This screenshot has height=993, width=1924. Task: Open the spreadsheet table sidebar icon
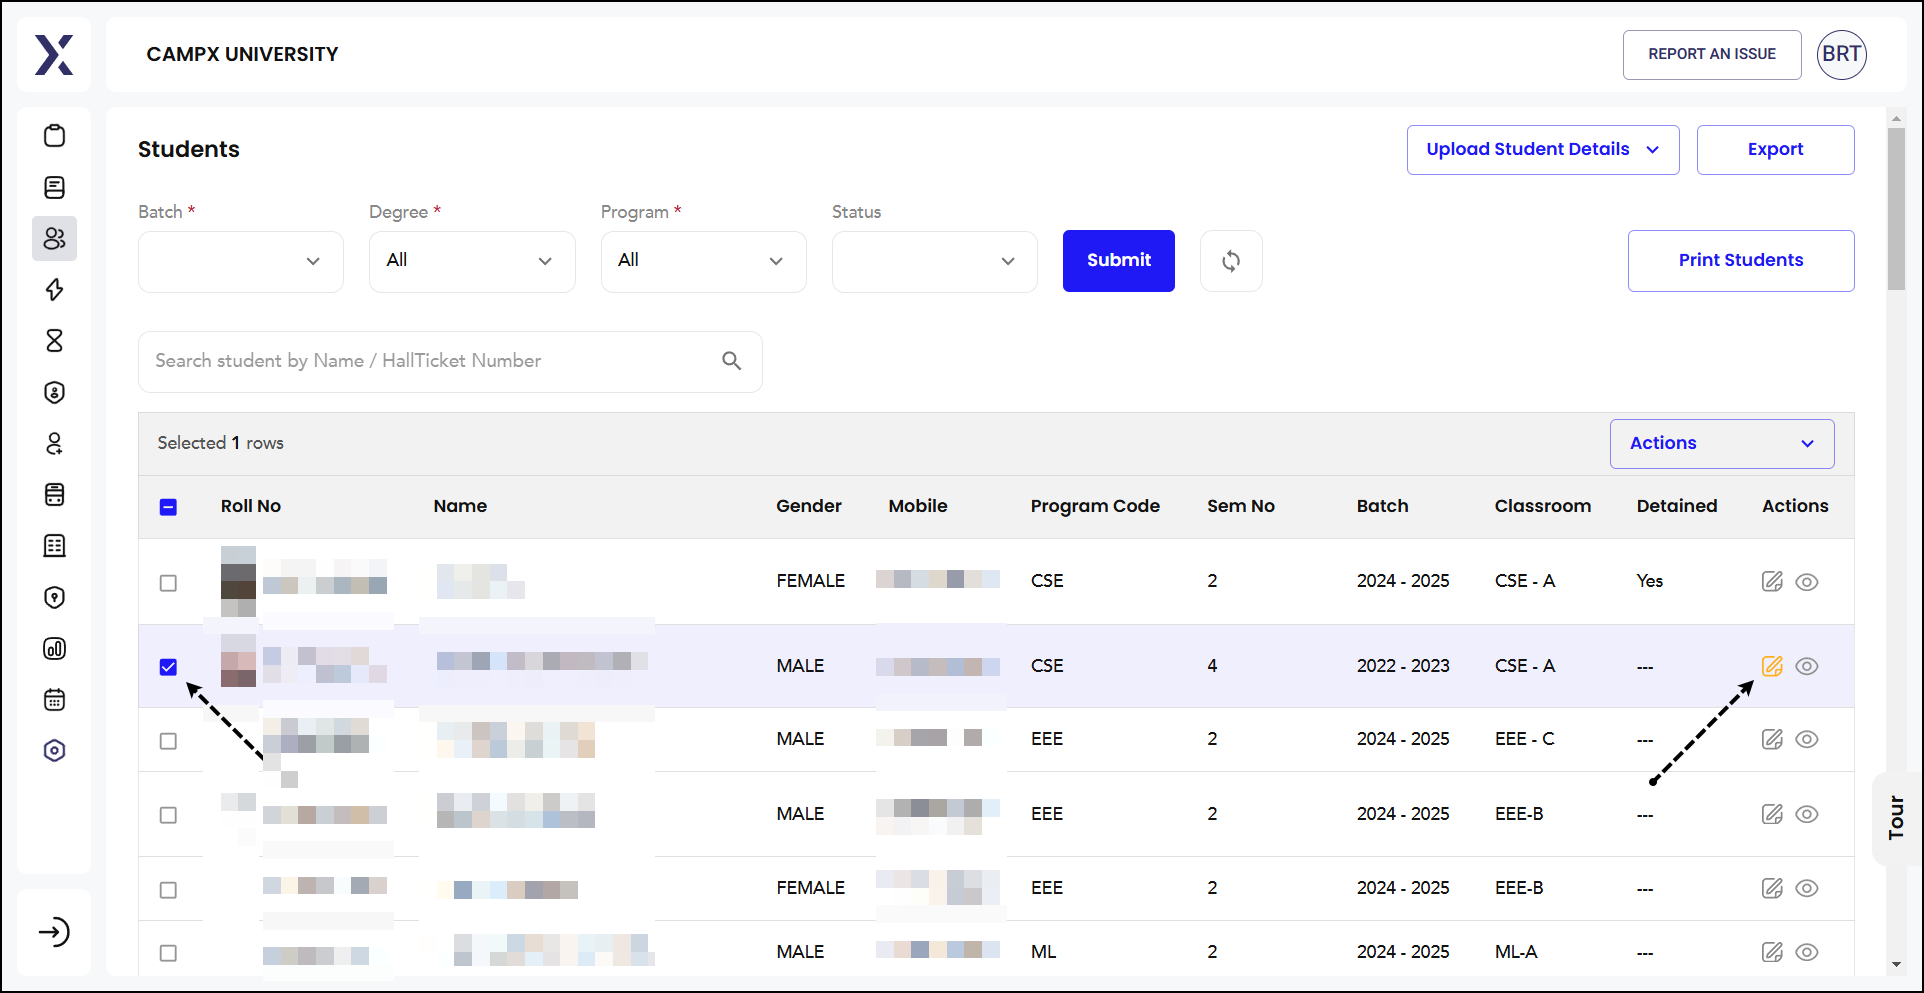coord(55,546)
